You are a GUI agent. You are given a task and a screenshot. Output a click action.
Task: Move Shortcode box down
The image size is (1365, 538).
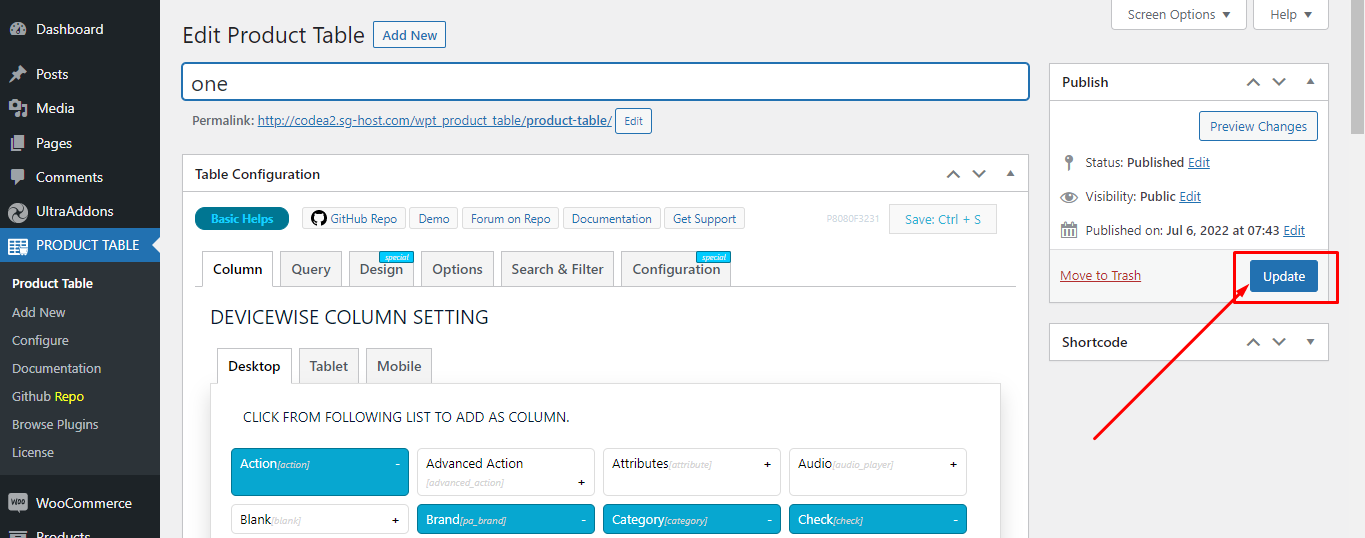coord(1279,342)
